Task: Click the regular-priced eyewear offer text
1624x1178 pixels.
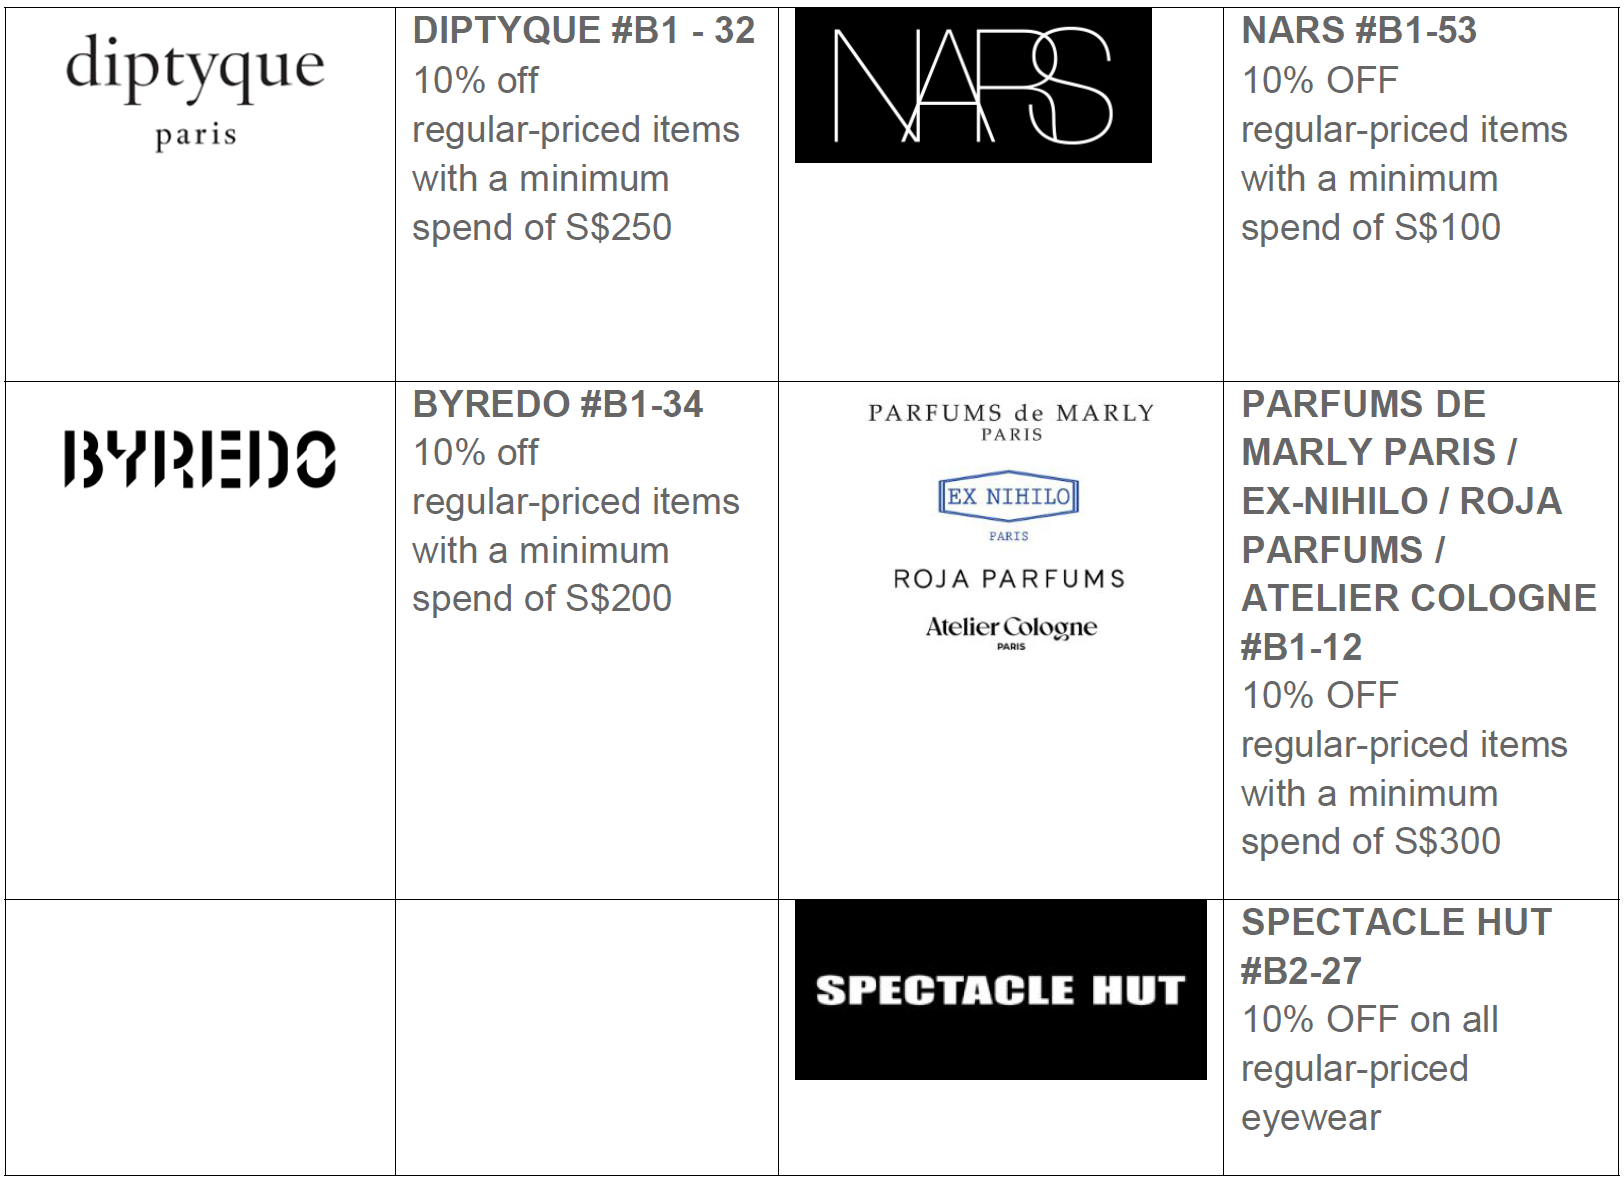Action: 1355,1093
